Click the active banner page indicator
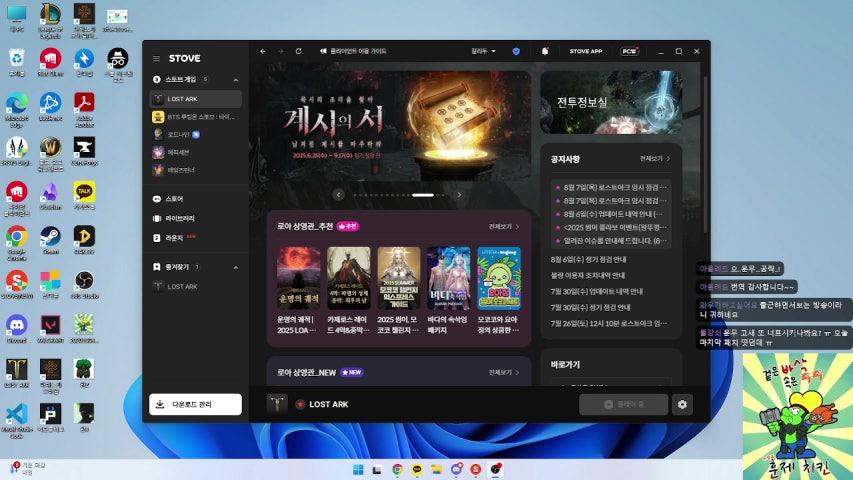 [x=423, y=195]
